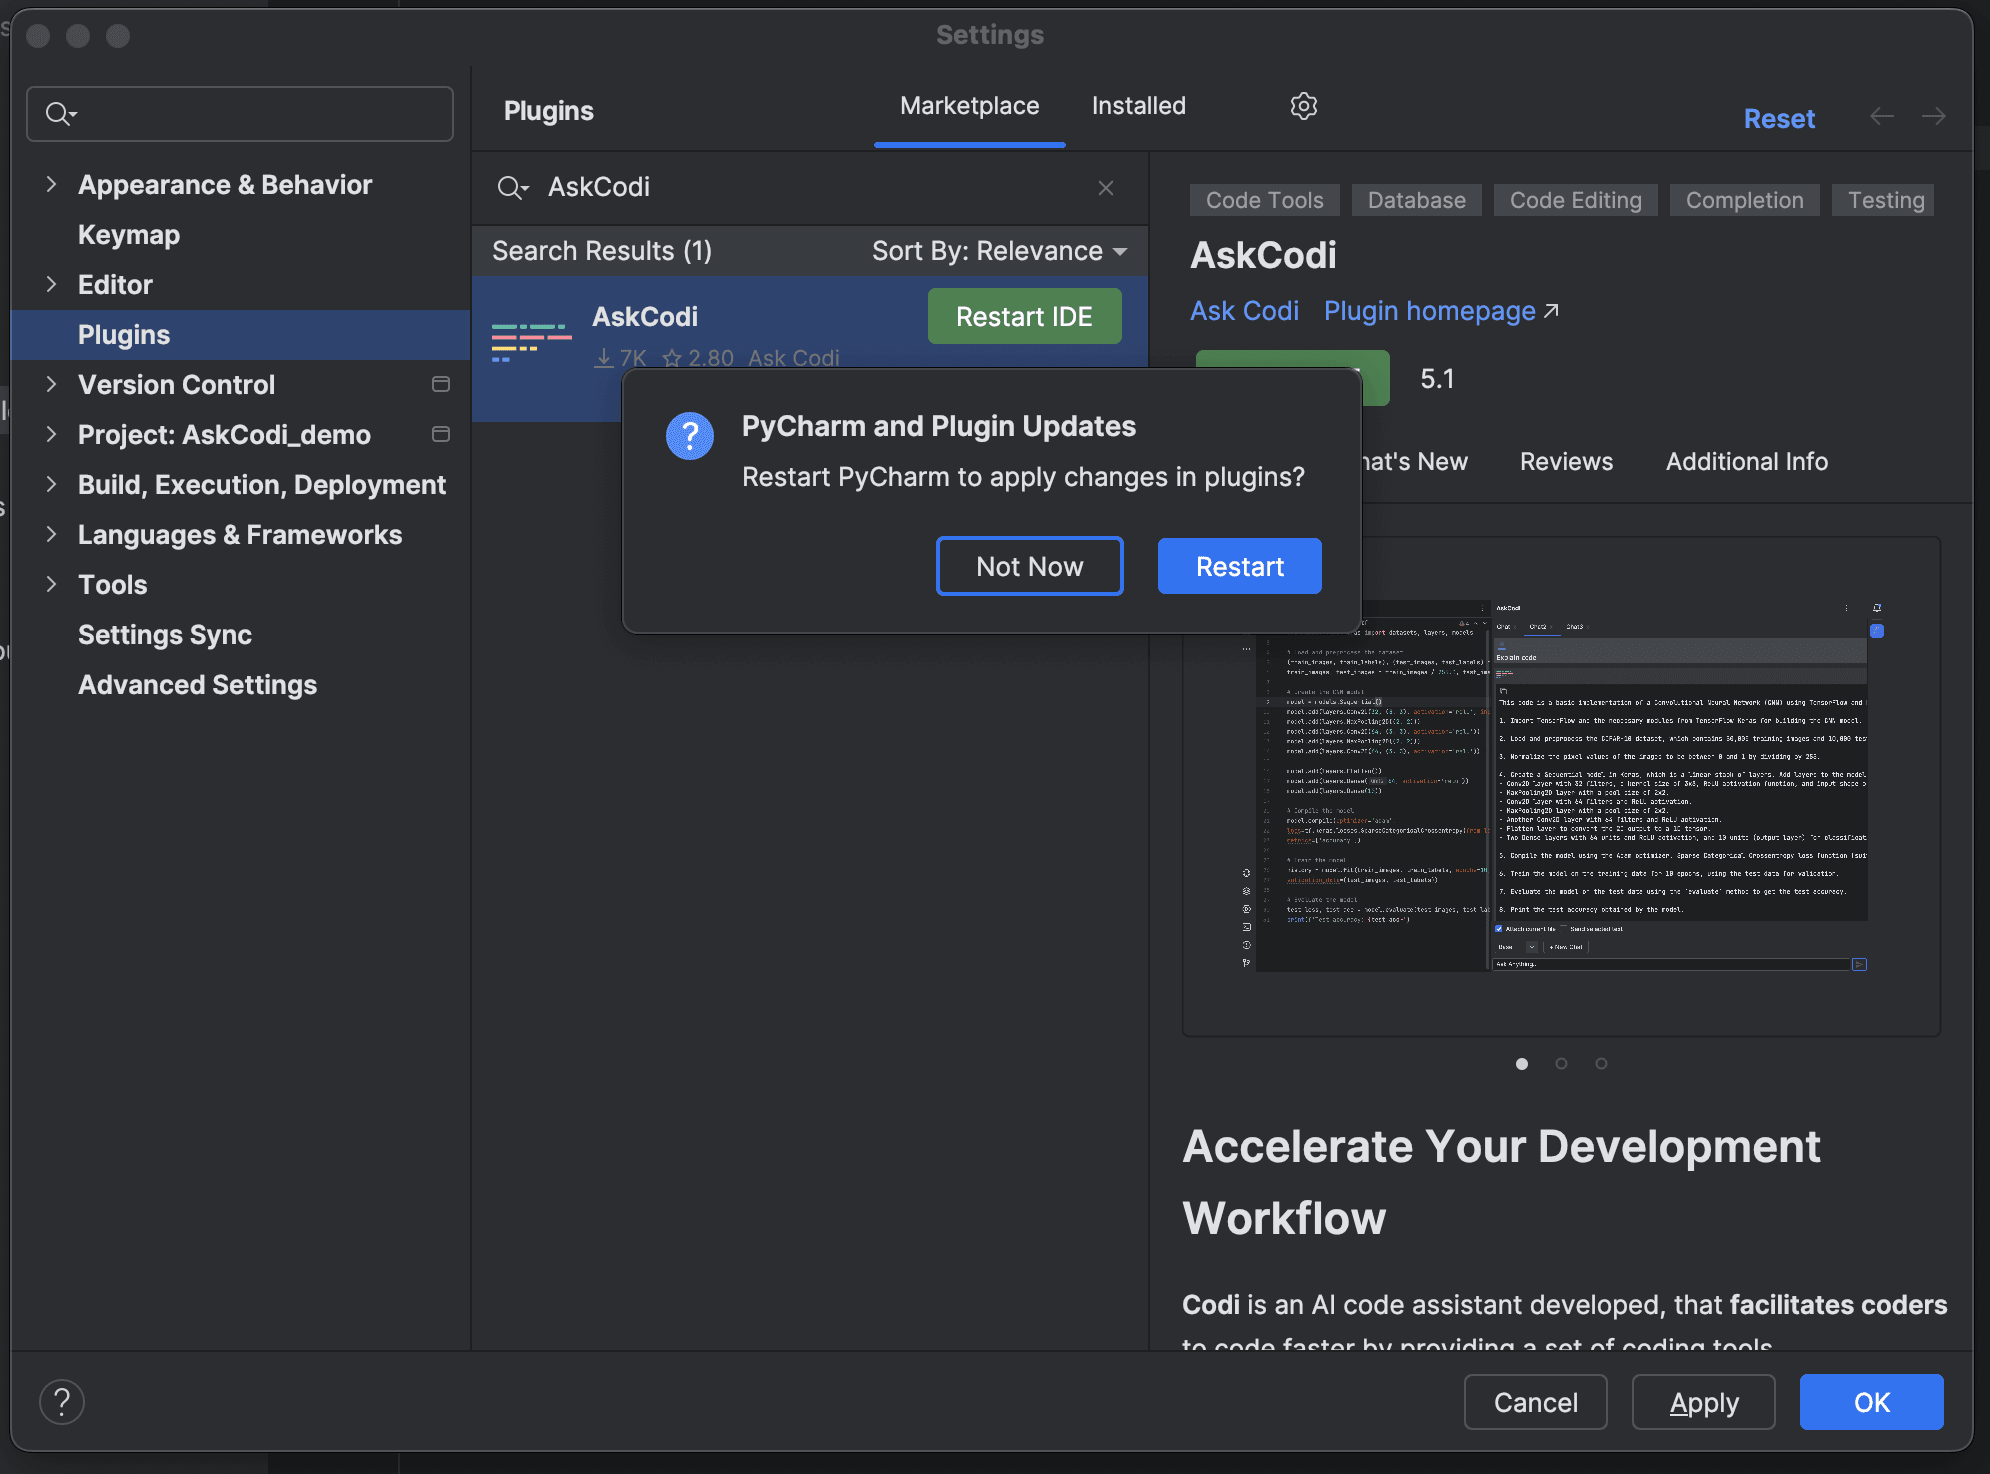Select the Code Editing filter tab
Image resolution: width=1990 pixels, height=1474 pixels.
coord(1575,198)
